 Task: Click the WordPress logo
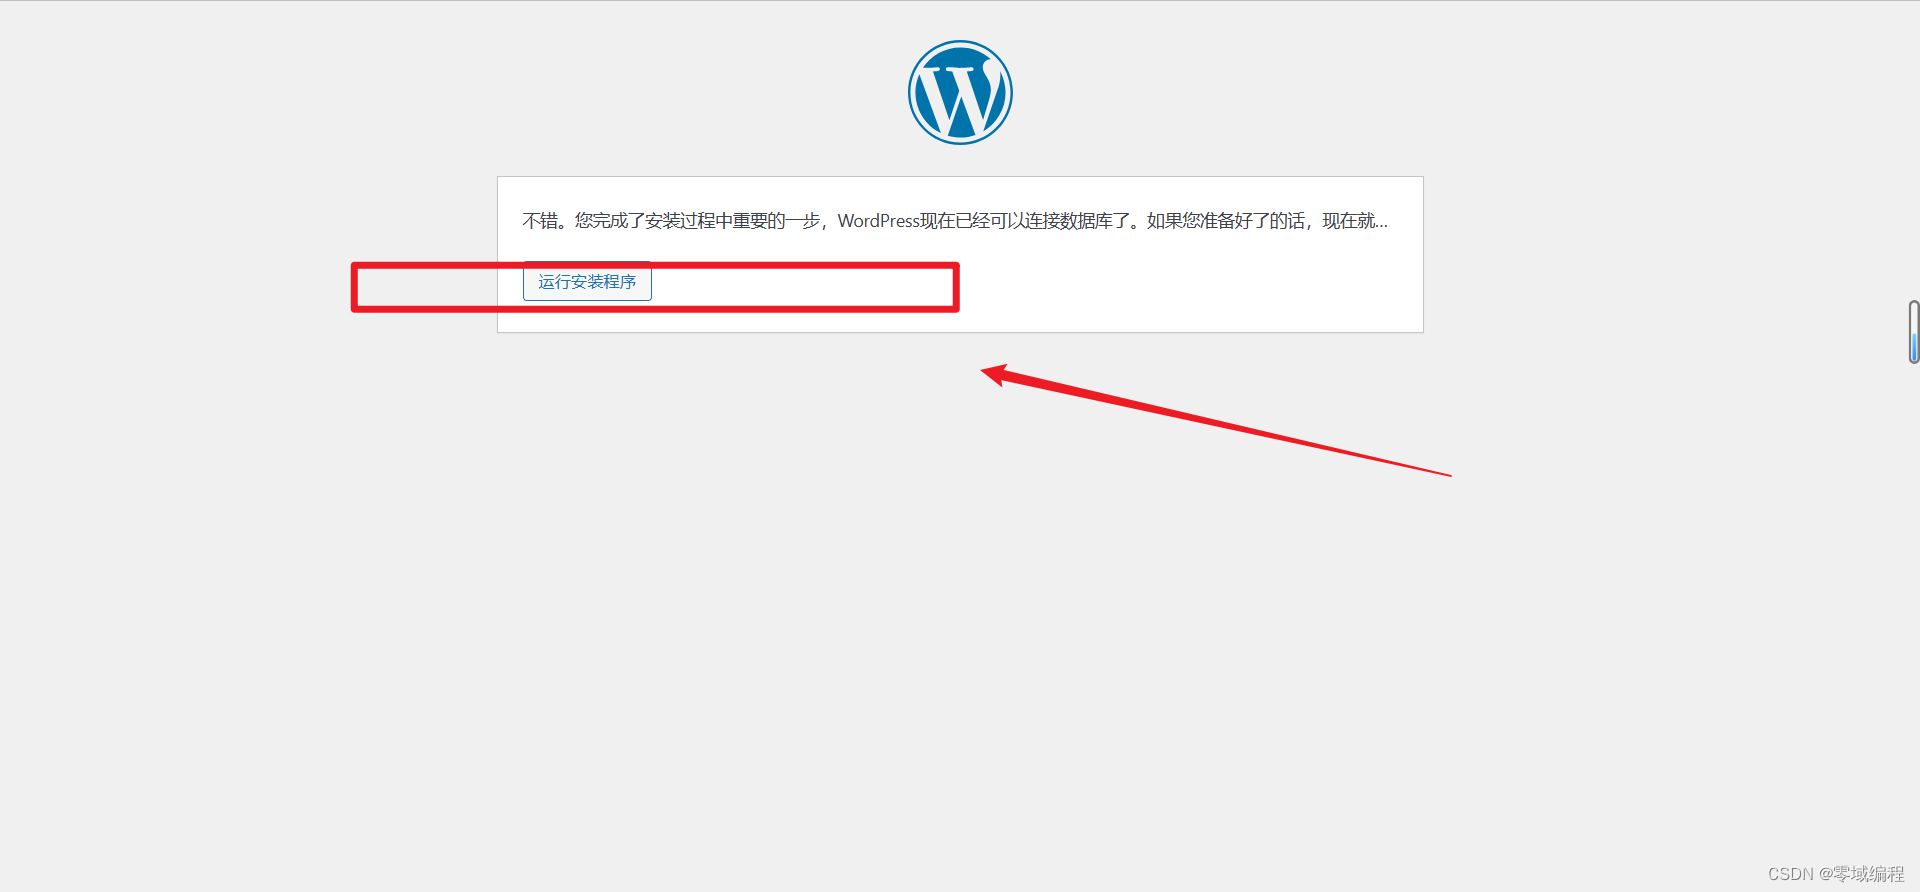[960, 92]
